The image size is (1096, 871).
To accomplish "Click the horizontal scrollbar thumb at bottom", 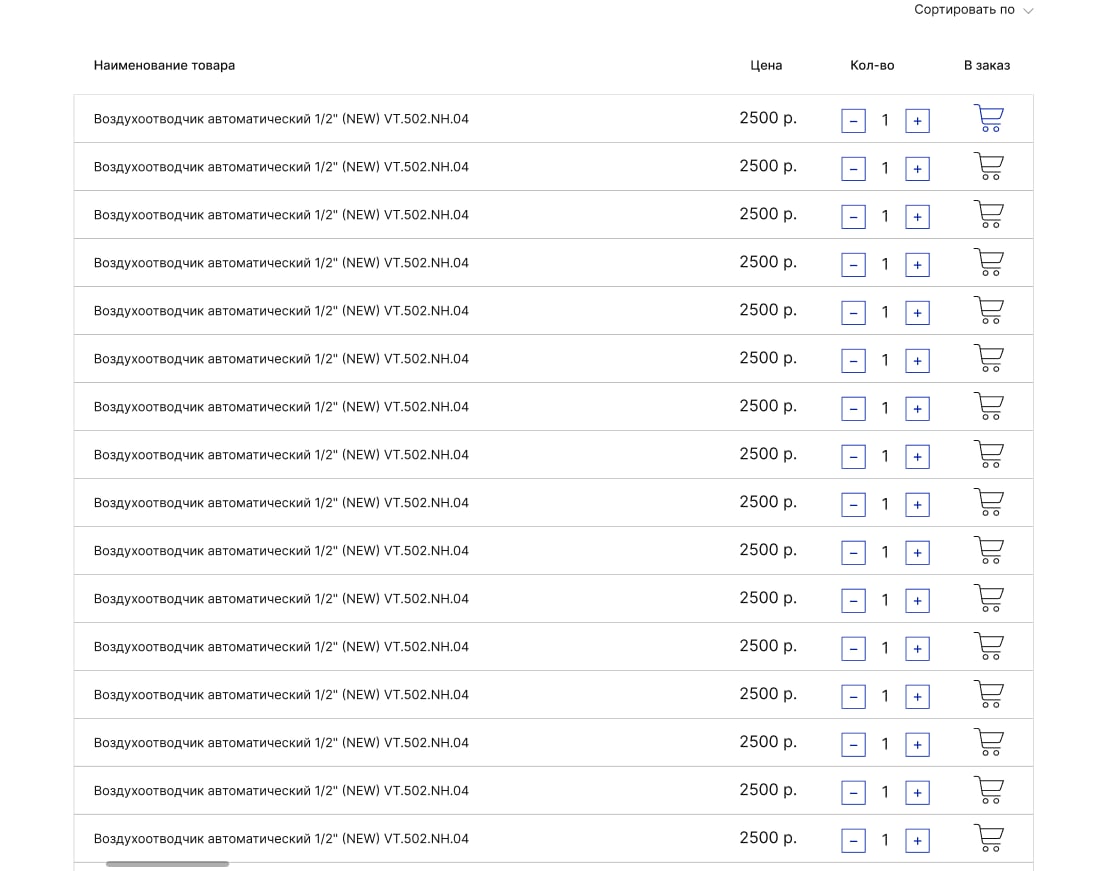I will pyautogui.click(x=167, y=864).
